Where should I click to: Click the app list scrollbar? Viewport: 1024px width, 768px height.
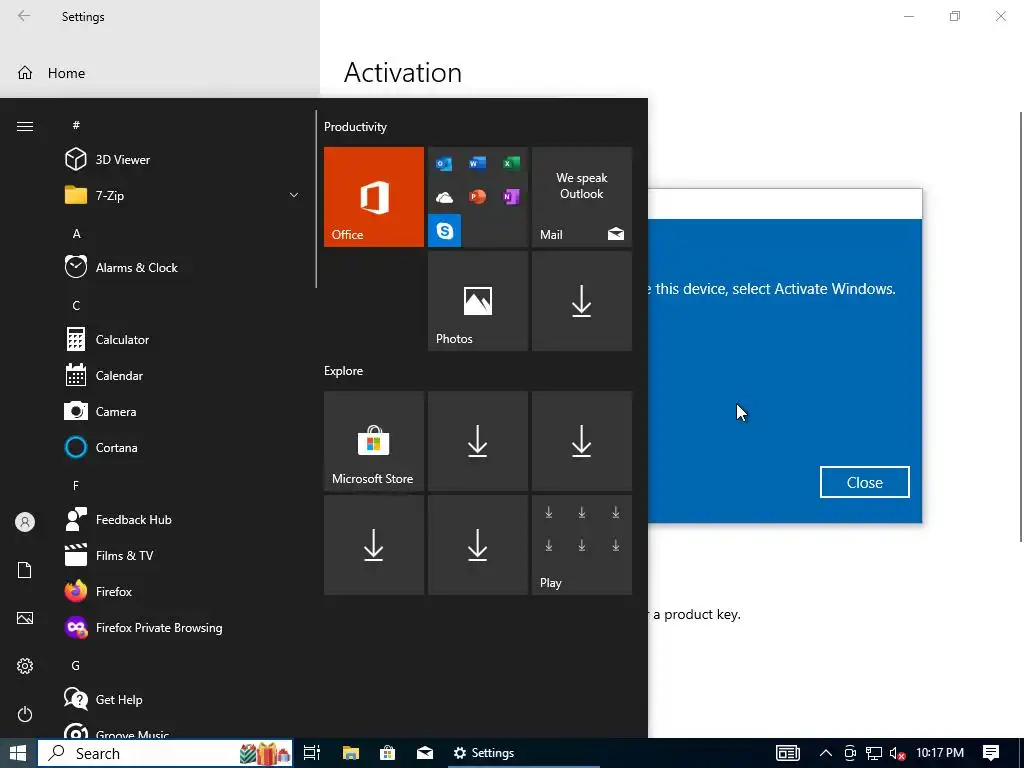[x=316, y=199]
